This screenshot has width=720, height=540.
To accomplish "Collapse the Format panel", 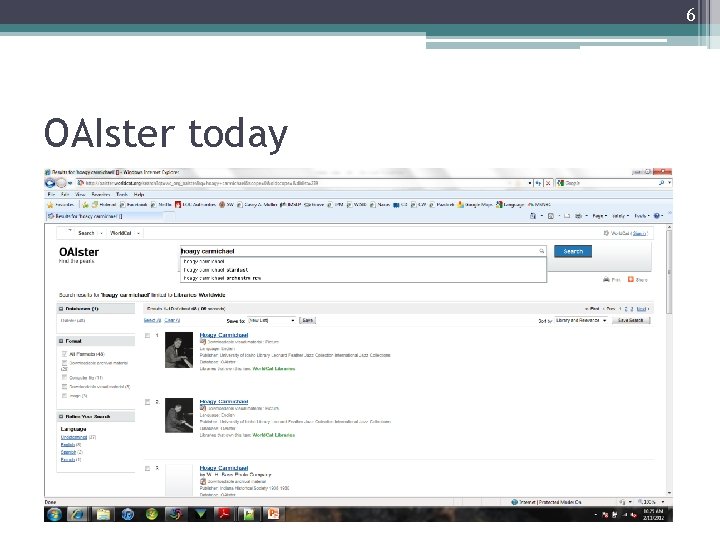I will tap(61, 341).
